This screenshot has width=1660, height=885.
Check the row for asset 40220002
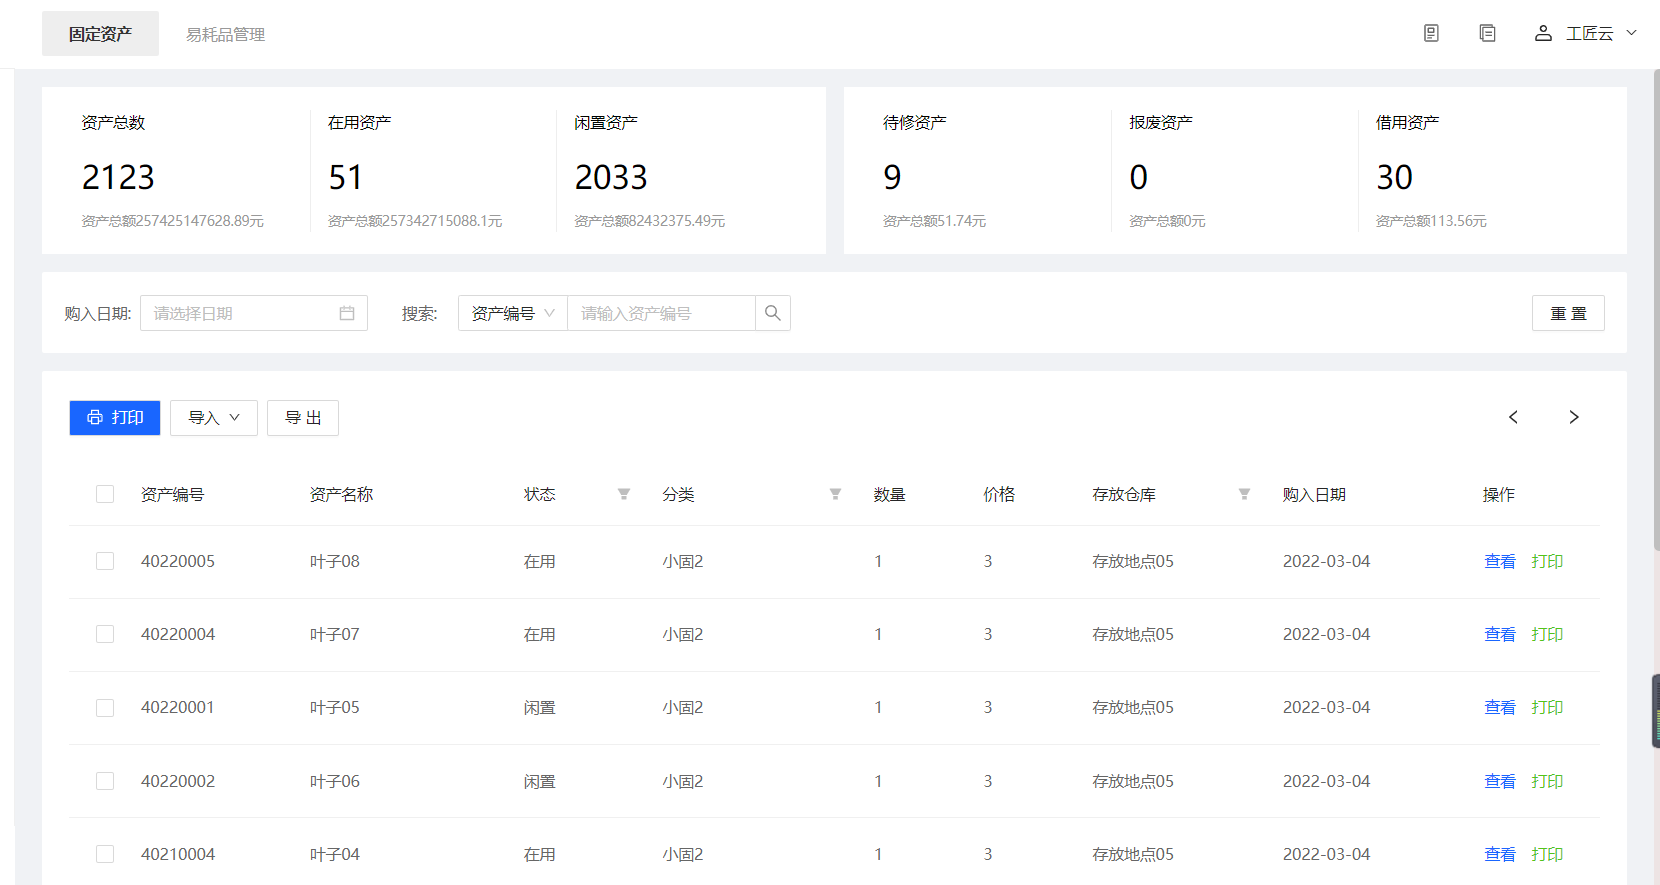[105, 781]
